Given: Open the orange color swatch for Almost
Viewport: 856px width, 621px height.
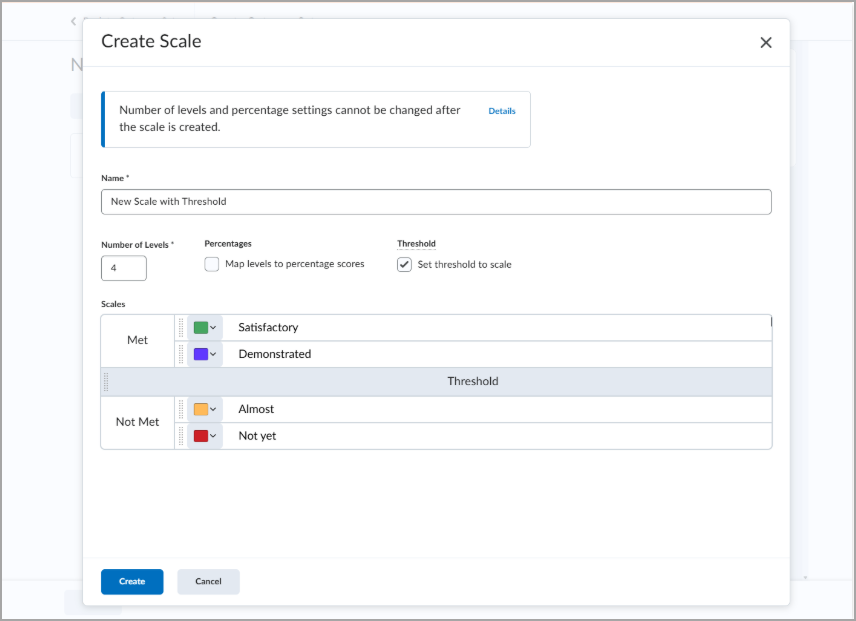Looking at the screenshot, I should point(201,409).
